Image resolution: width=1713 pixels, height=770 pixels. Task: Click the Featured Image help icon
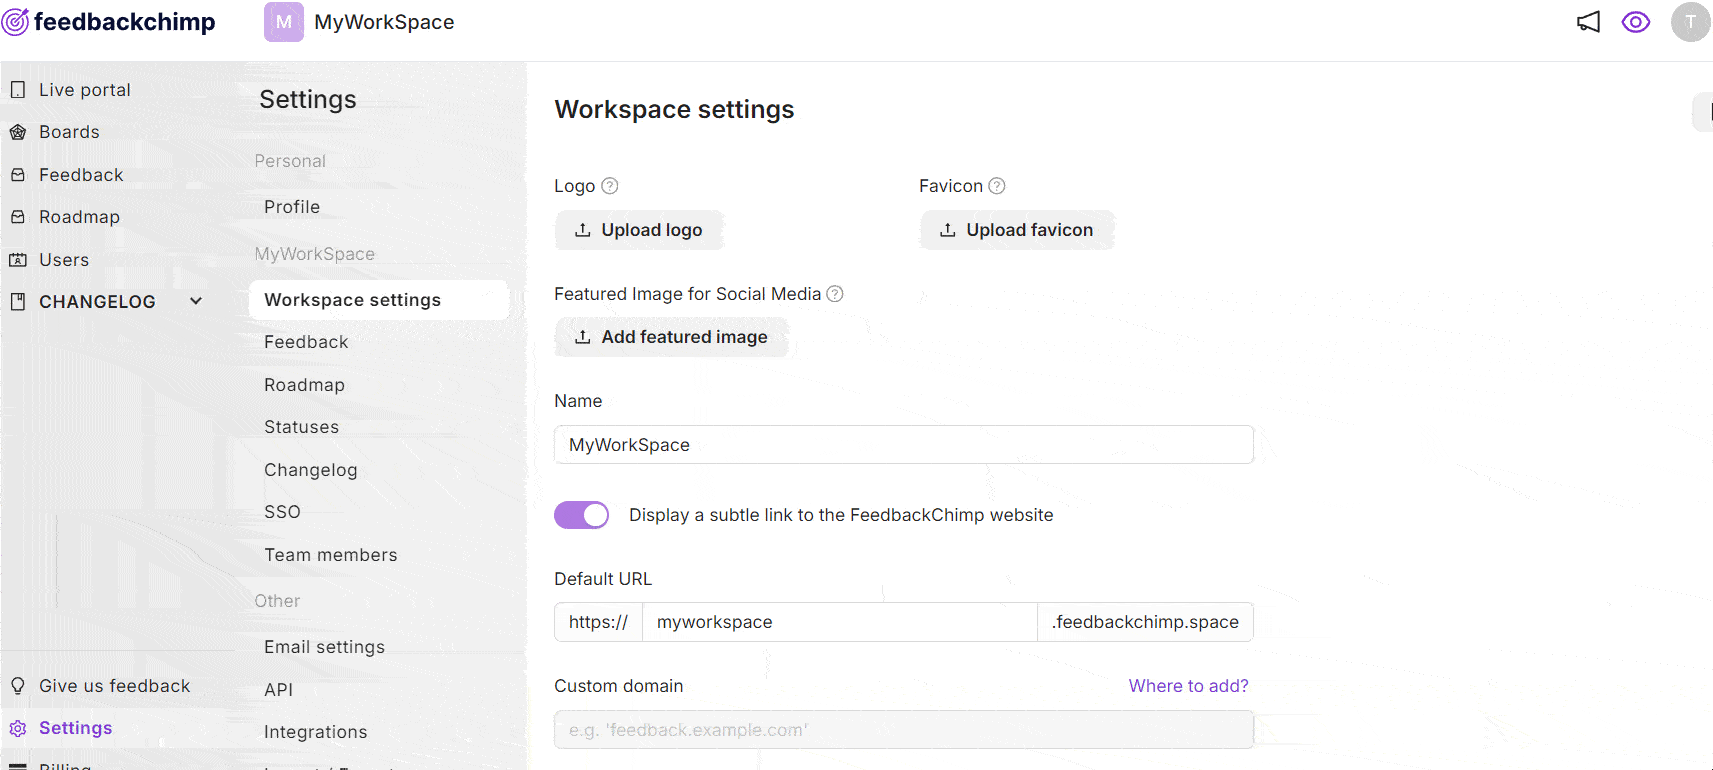835,294
